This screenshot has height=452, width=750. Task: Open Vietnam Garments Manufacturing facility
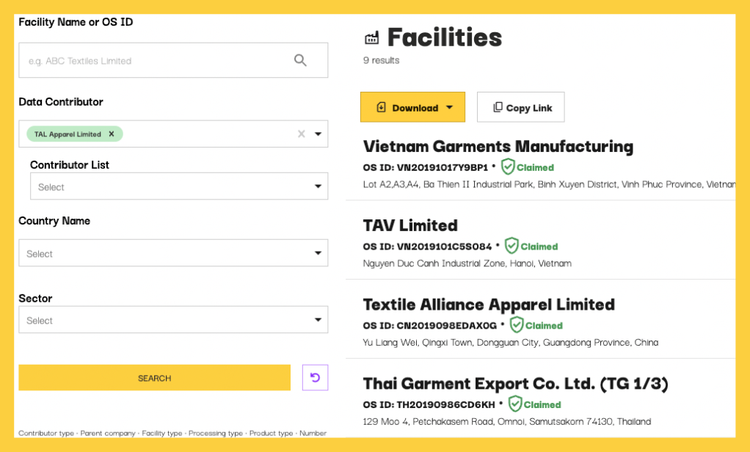[x=498, y=147]
